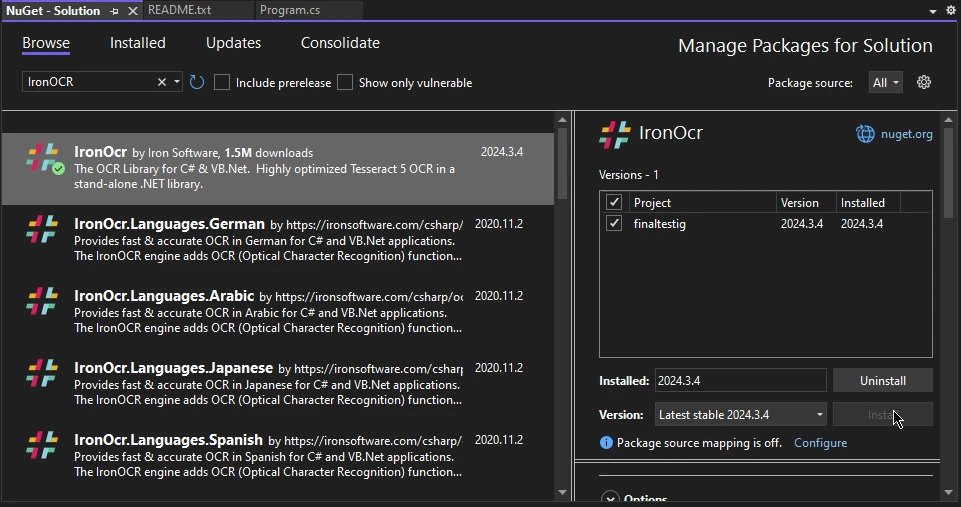Open package source settings gear
This screenshot has height=507, width=961.
[924, 82]
